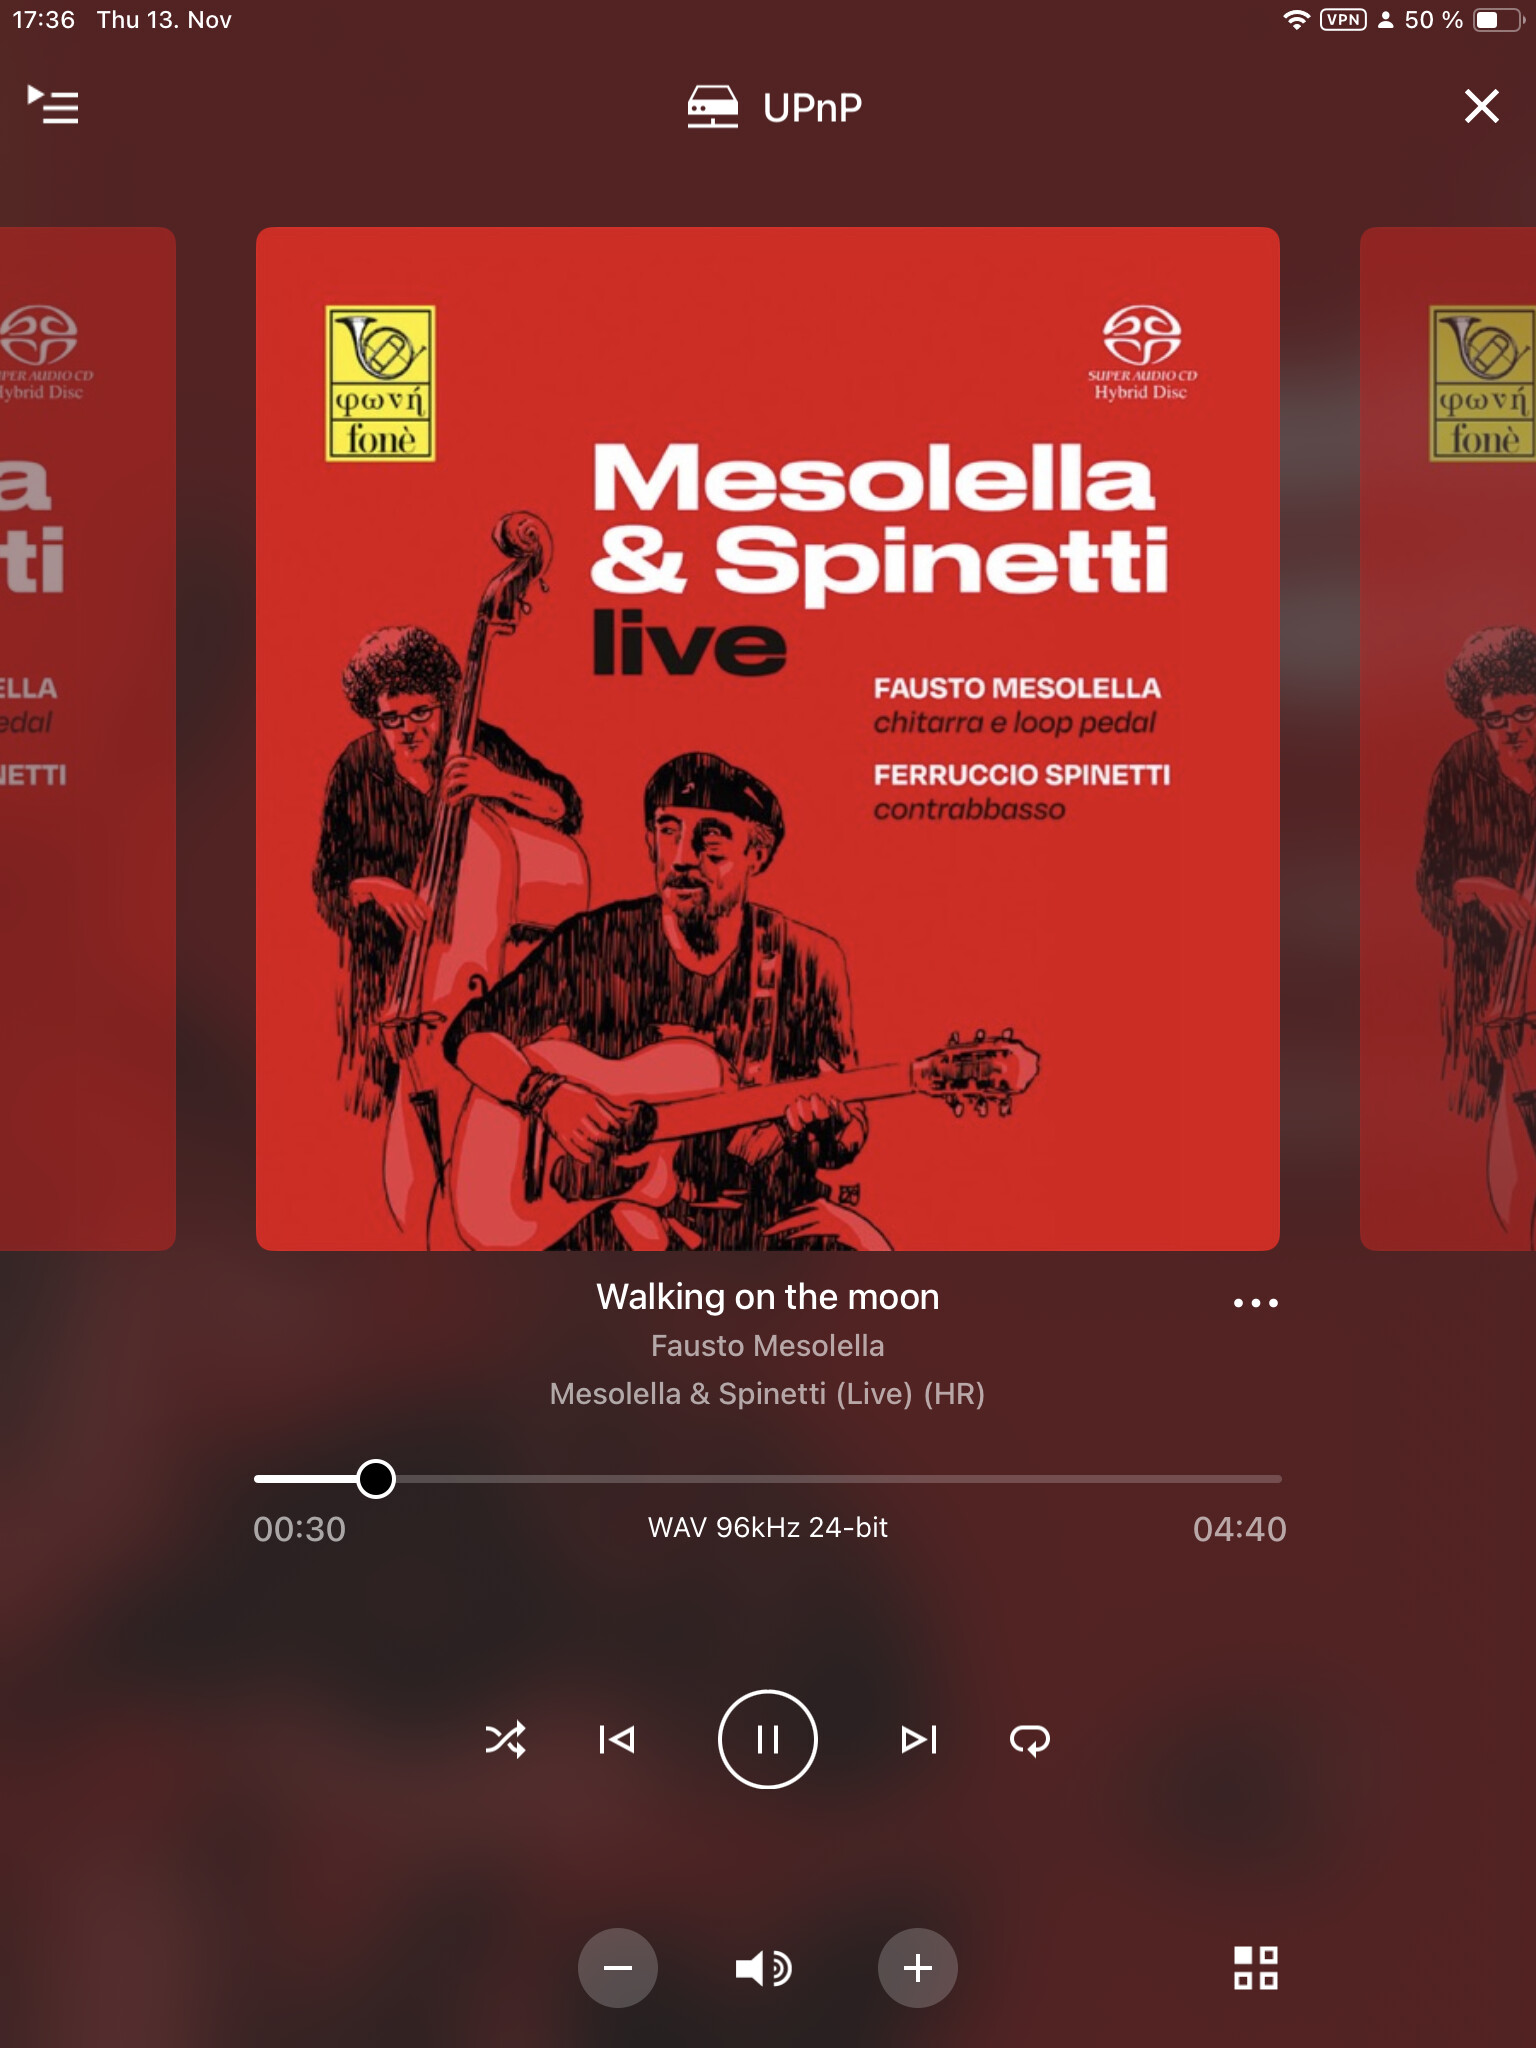Image resolution: width=1536 pixels, height=2048 pixels.
Task: Open three-dot options for Walking on the moon
Action: (1255, 1302)
